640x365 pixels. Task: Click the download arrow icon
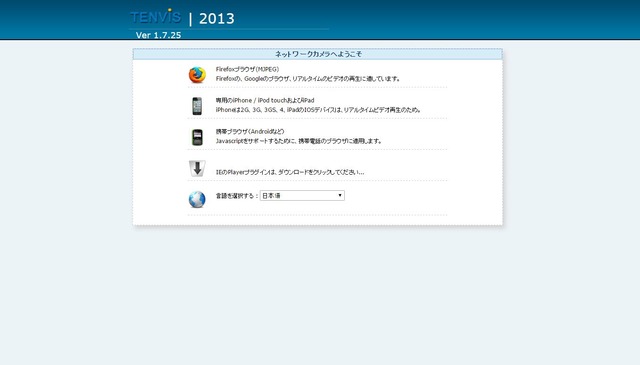[197, 169]
